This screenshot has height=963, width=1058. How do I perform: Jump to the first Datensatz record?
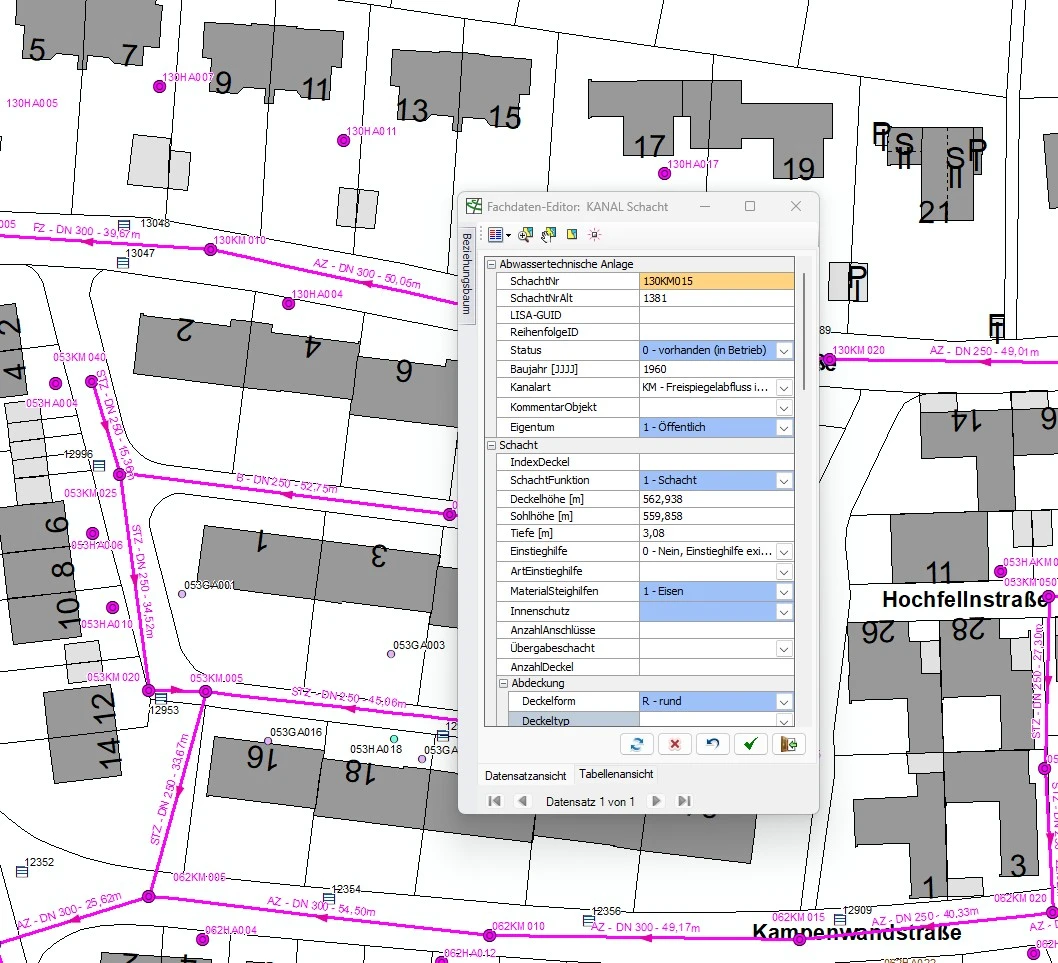[493, 801]
